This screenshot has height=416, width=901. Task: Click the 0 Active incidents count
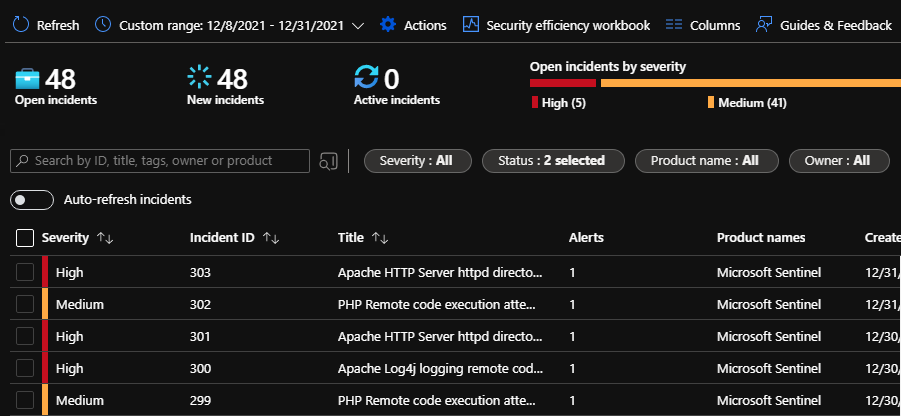pyautogui.click(x=391, y=79)
